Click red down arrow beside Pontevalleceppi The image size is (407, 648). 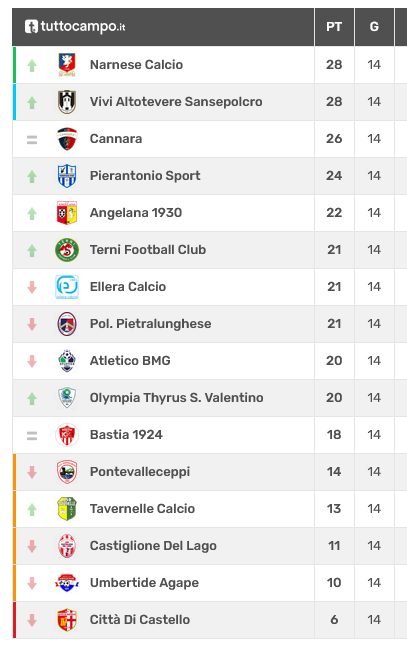point(32,472)
